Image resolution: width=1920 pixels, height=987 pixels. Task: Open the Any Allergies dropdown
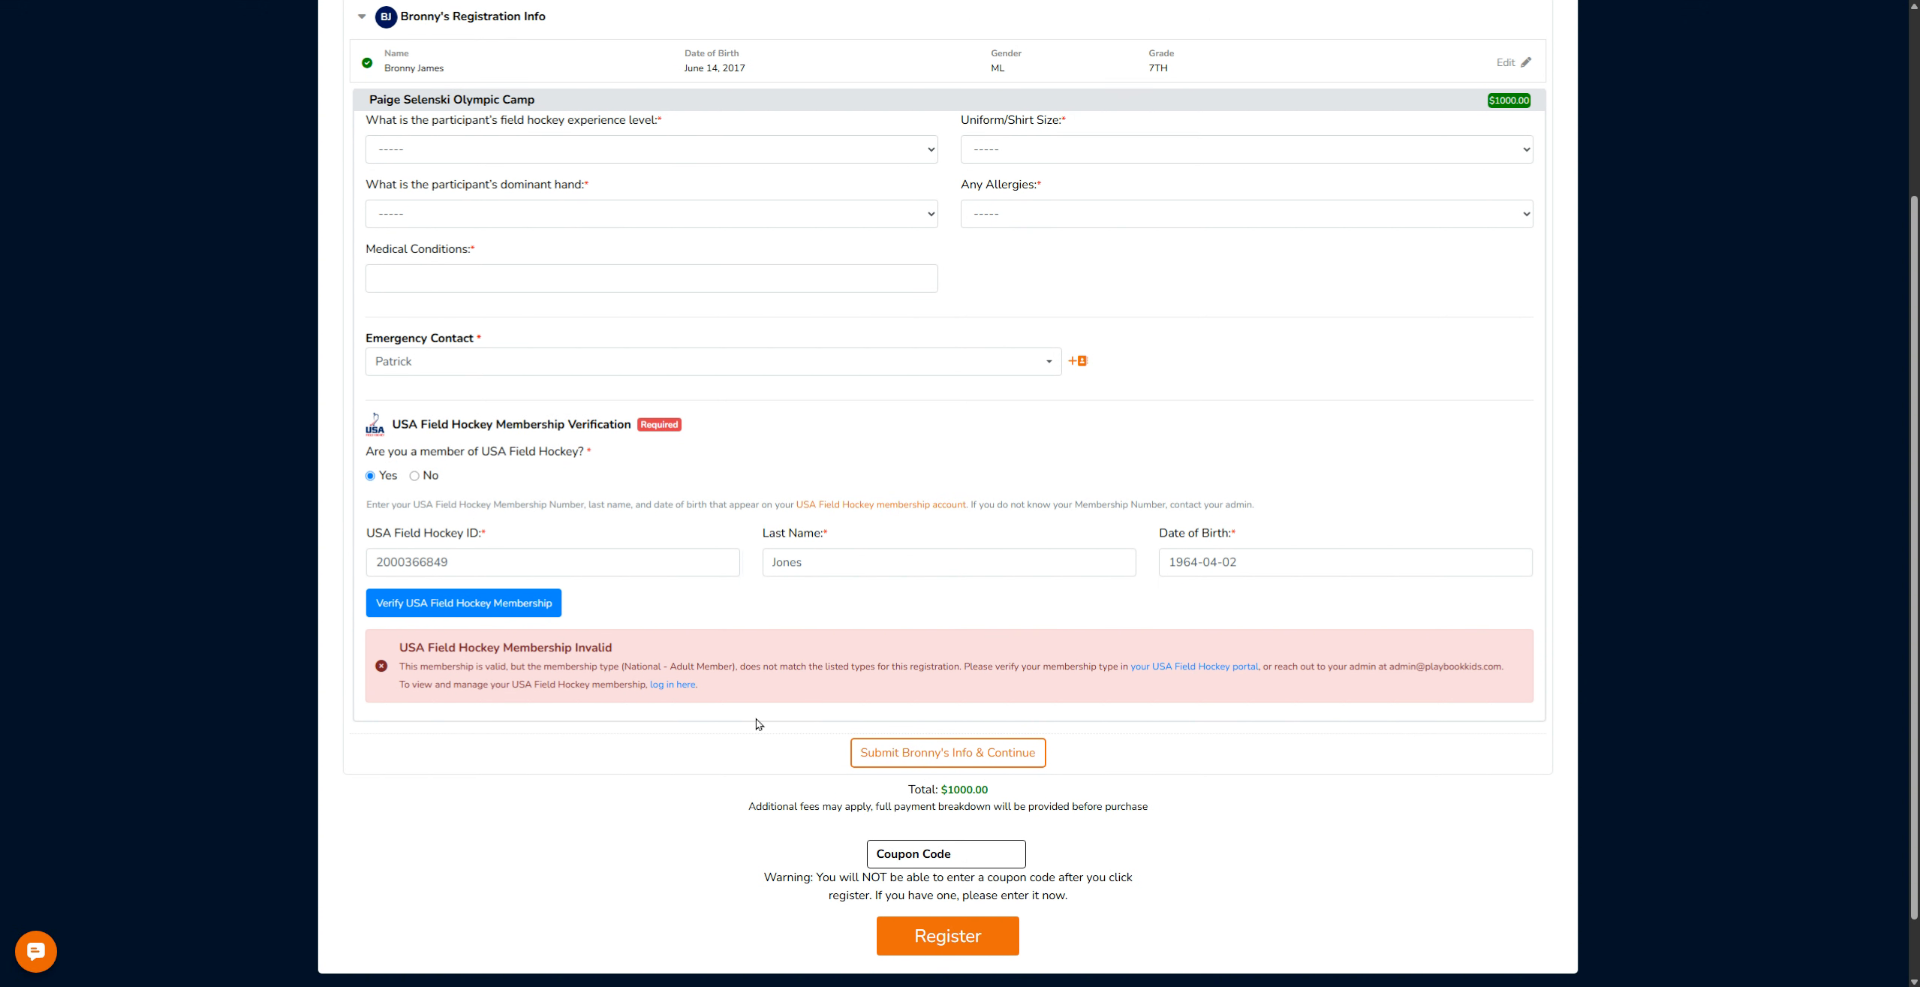coord(1246,214)
